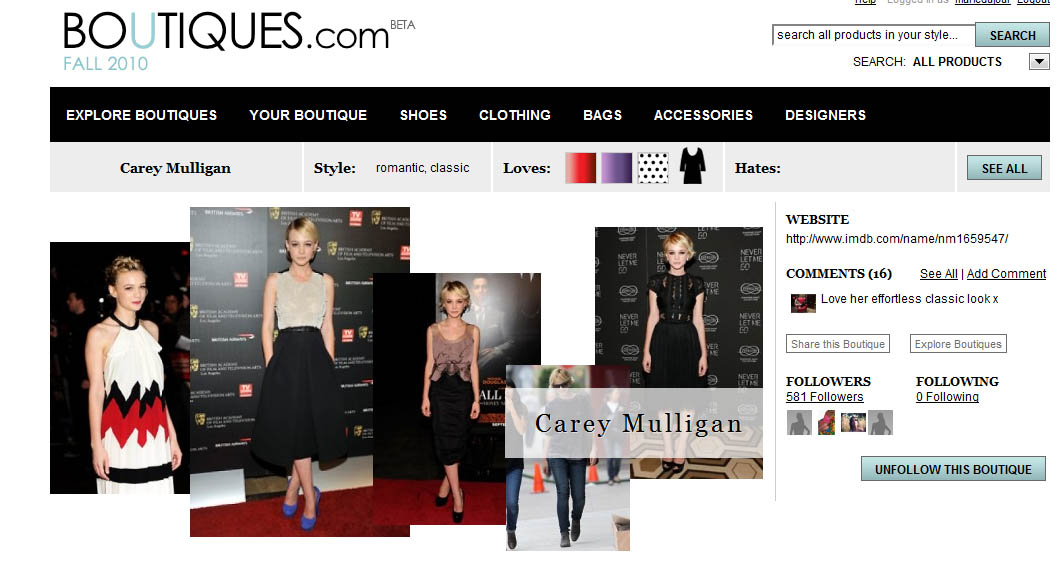Open the photo with blue shoes

299,372
